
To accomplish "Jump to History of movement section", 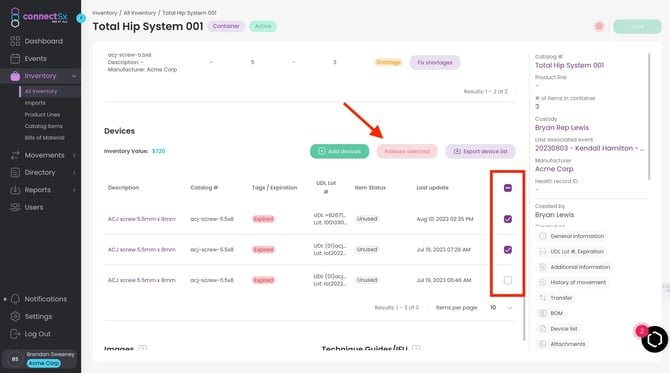I will click(573, 282).
